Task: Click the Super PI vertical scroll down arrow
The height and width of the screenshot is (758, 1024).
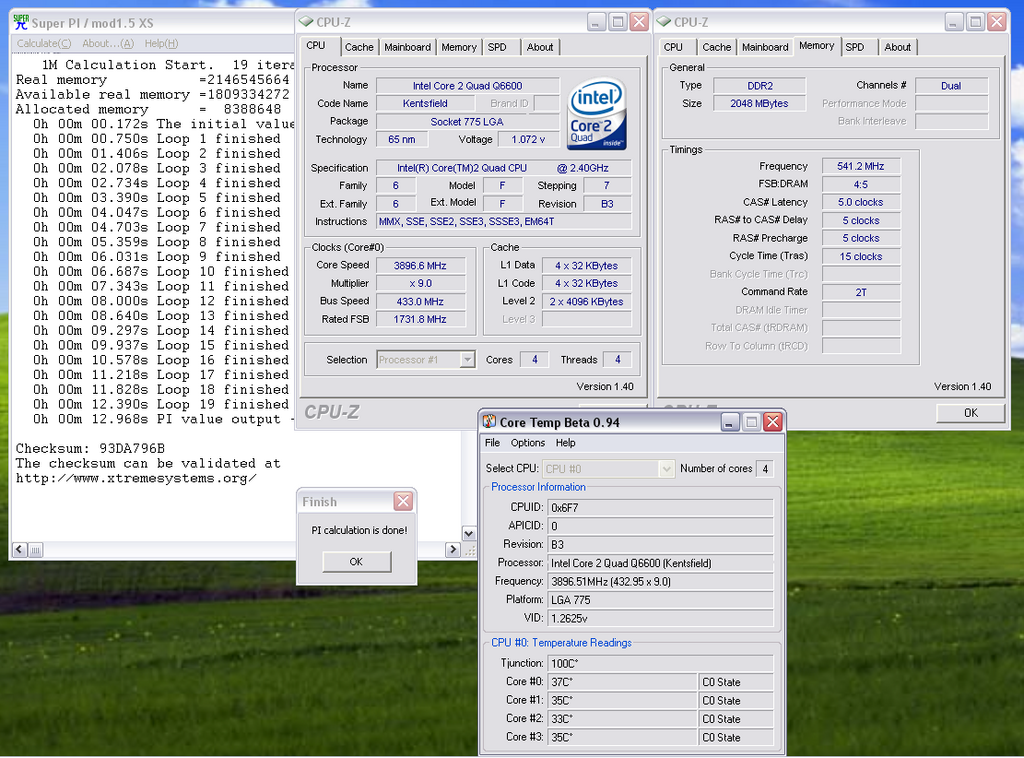Action: point(468,533)
